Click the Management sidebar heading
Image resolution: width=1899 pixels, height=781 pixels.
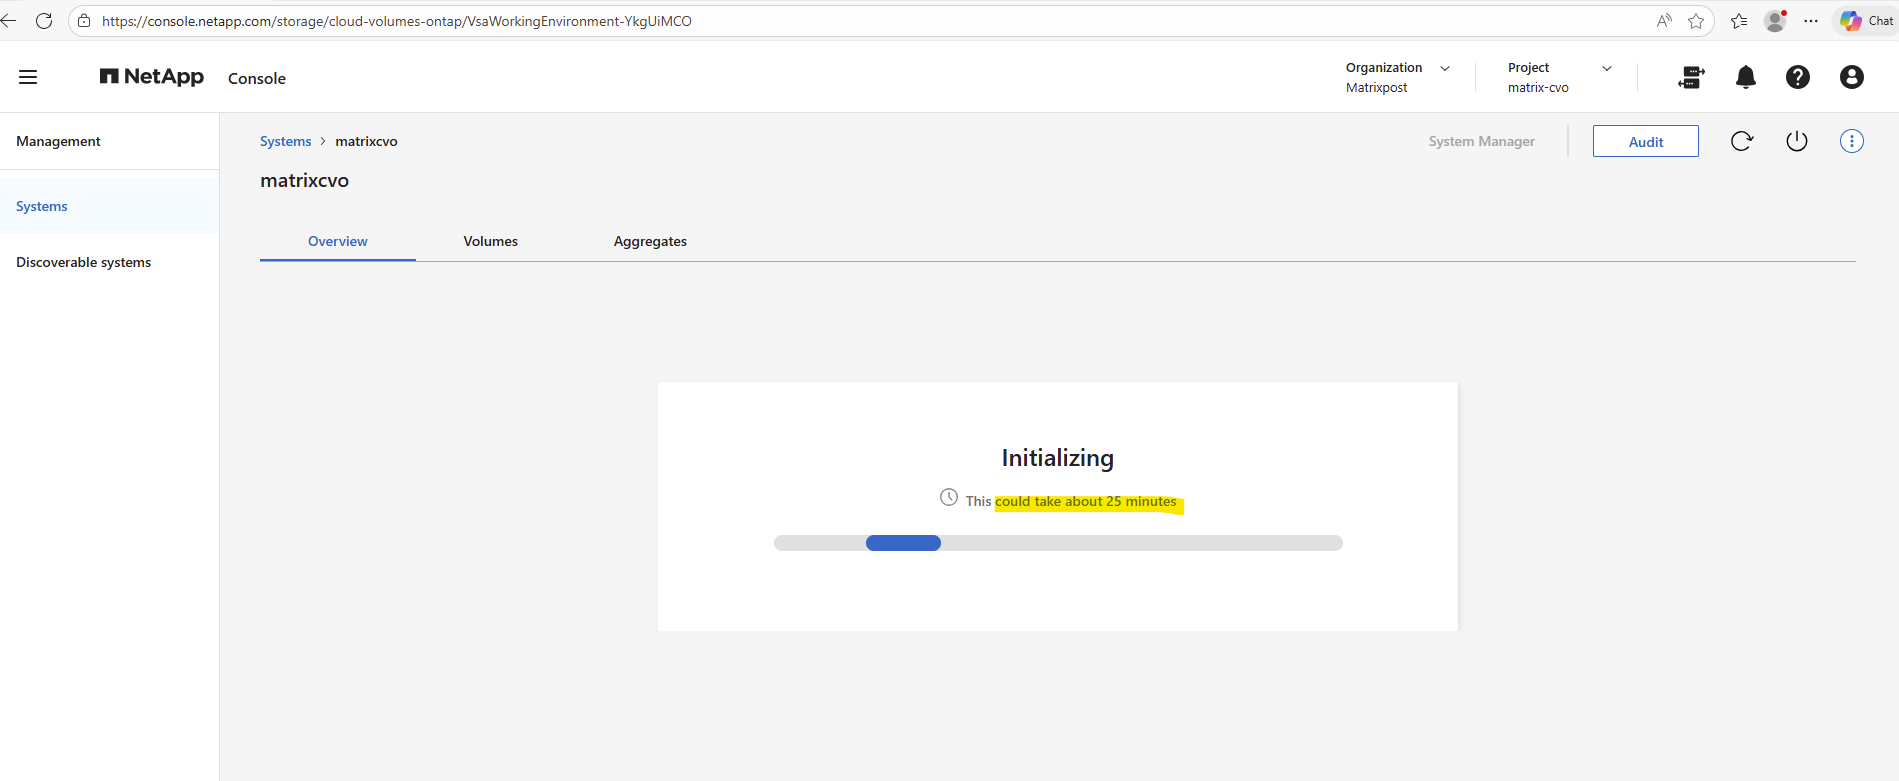tap(58, 141)
